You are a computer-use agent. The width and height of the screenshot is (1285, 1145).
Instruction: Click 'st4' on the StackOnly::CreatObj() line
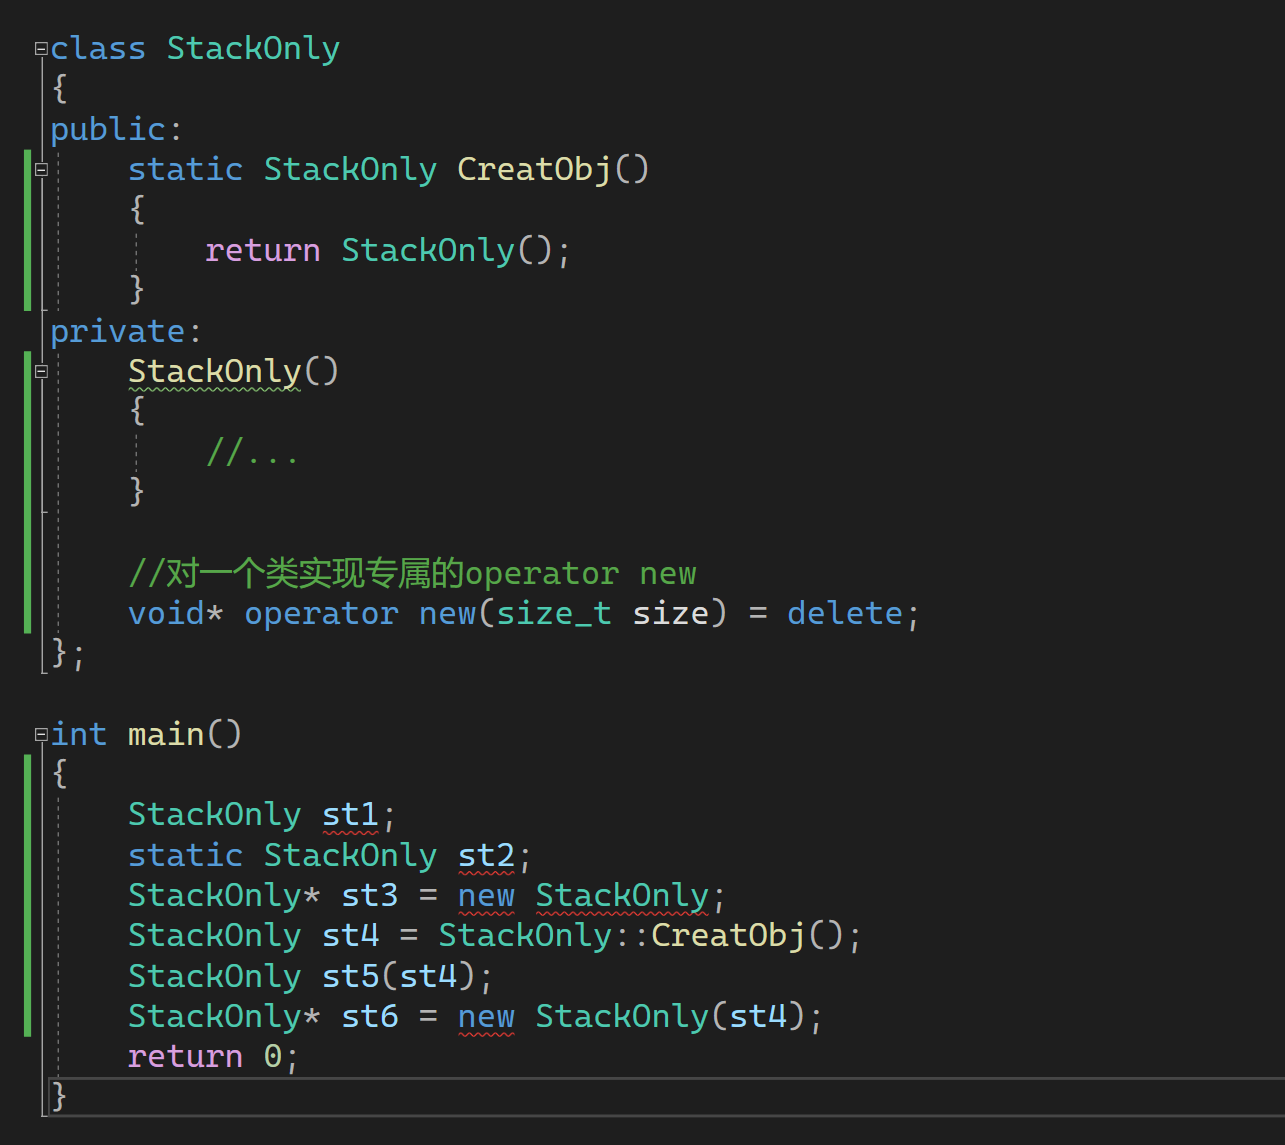click(x=350, y=936)
